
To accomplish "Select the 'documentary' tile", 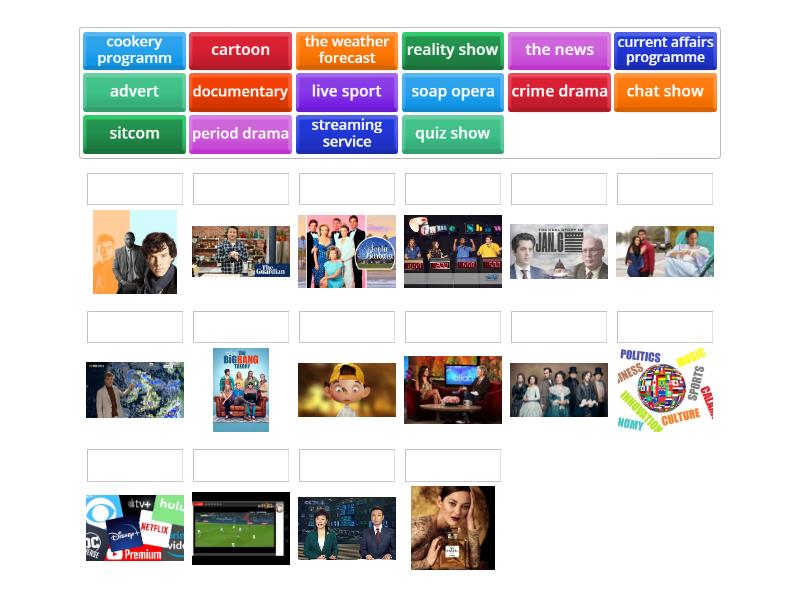I will click(x=240, y=92).
